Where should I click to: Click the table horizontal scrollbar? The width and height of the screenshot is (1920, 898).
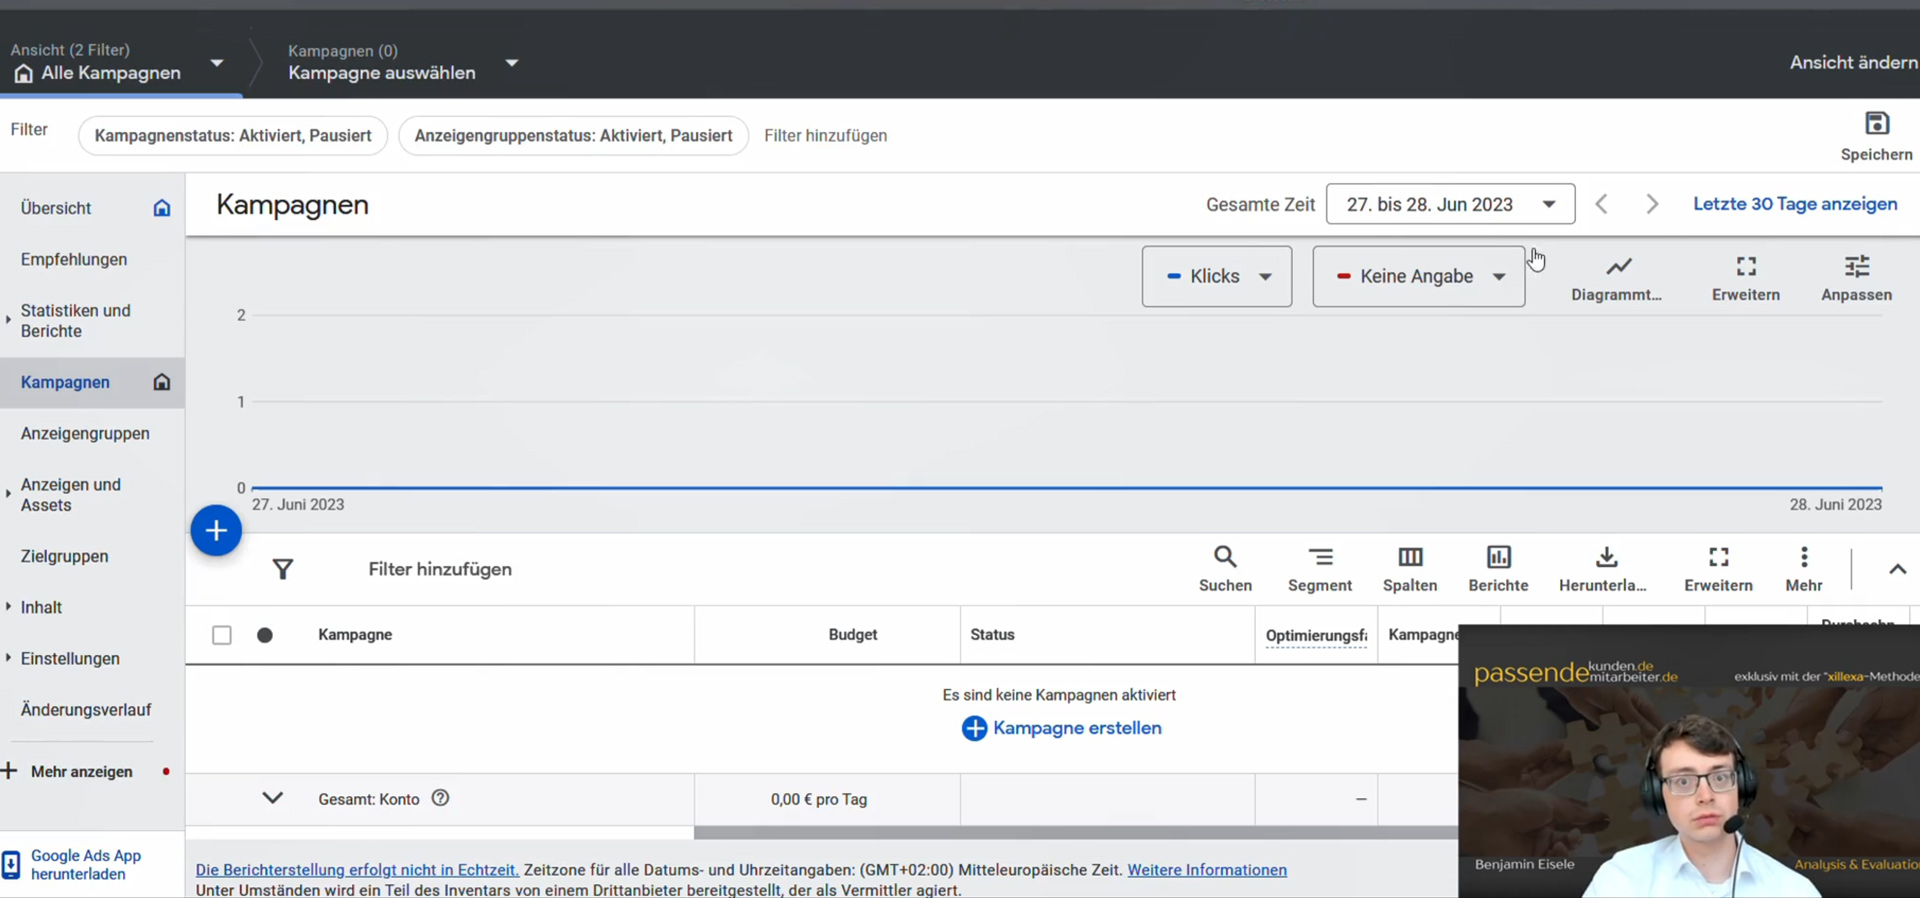click(x=1076, y=832)
